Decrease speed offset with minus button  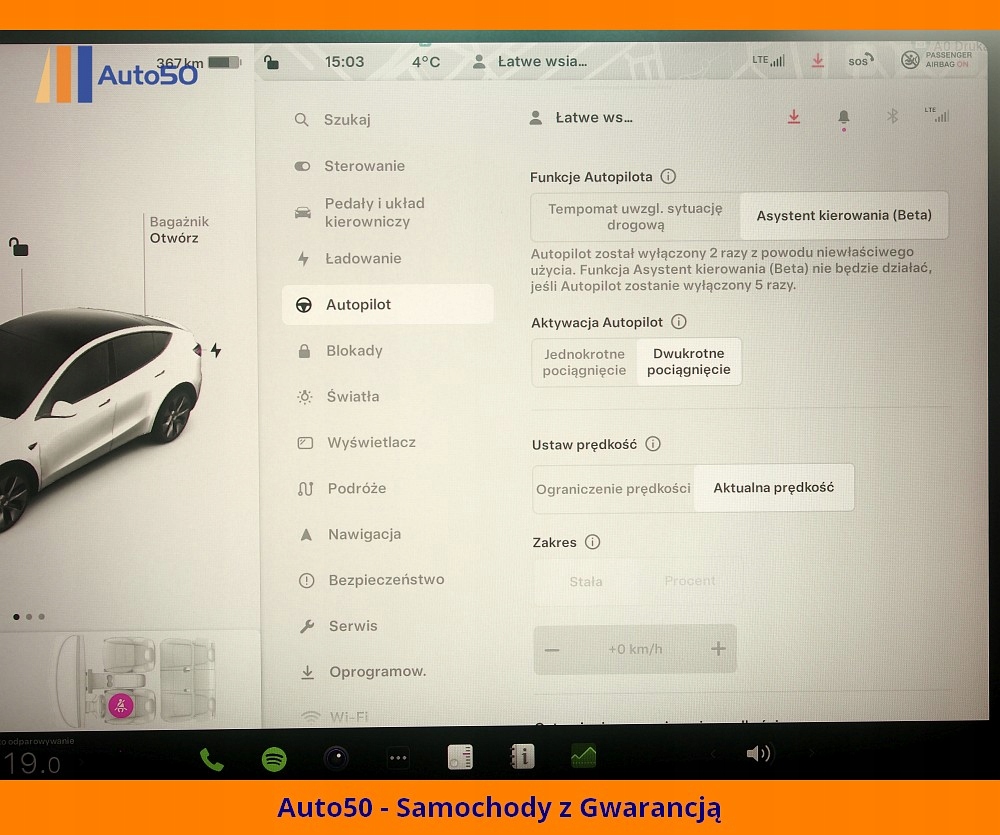coord(552,650)
